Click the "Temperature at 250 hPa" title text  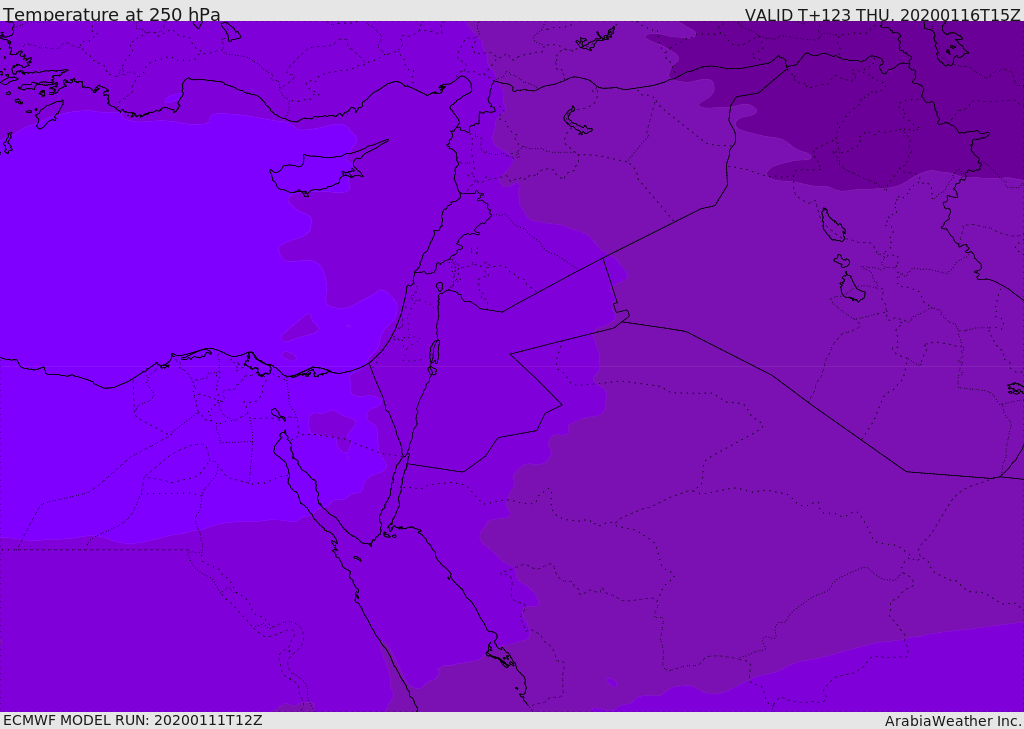[112, 14]
